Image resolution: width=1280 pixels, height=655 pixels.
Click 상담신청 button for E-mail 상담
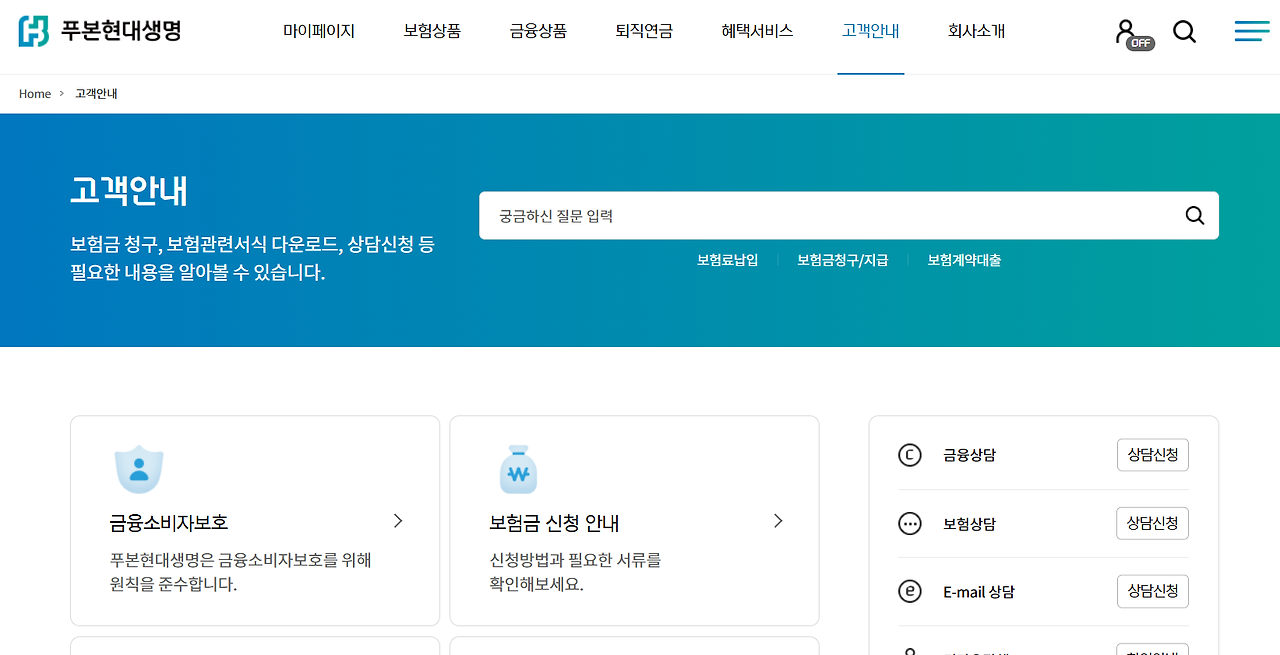click(1153, 591)
